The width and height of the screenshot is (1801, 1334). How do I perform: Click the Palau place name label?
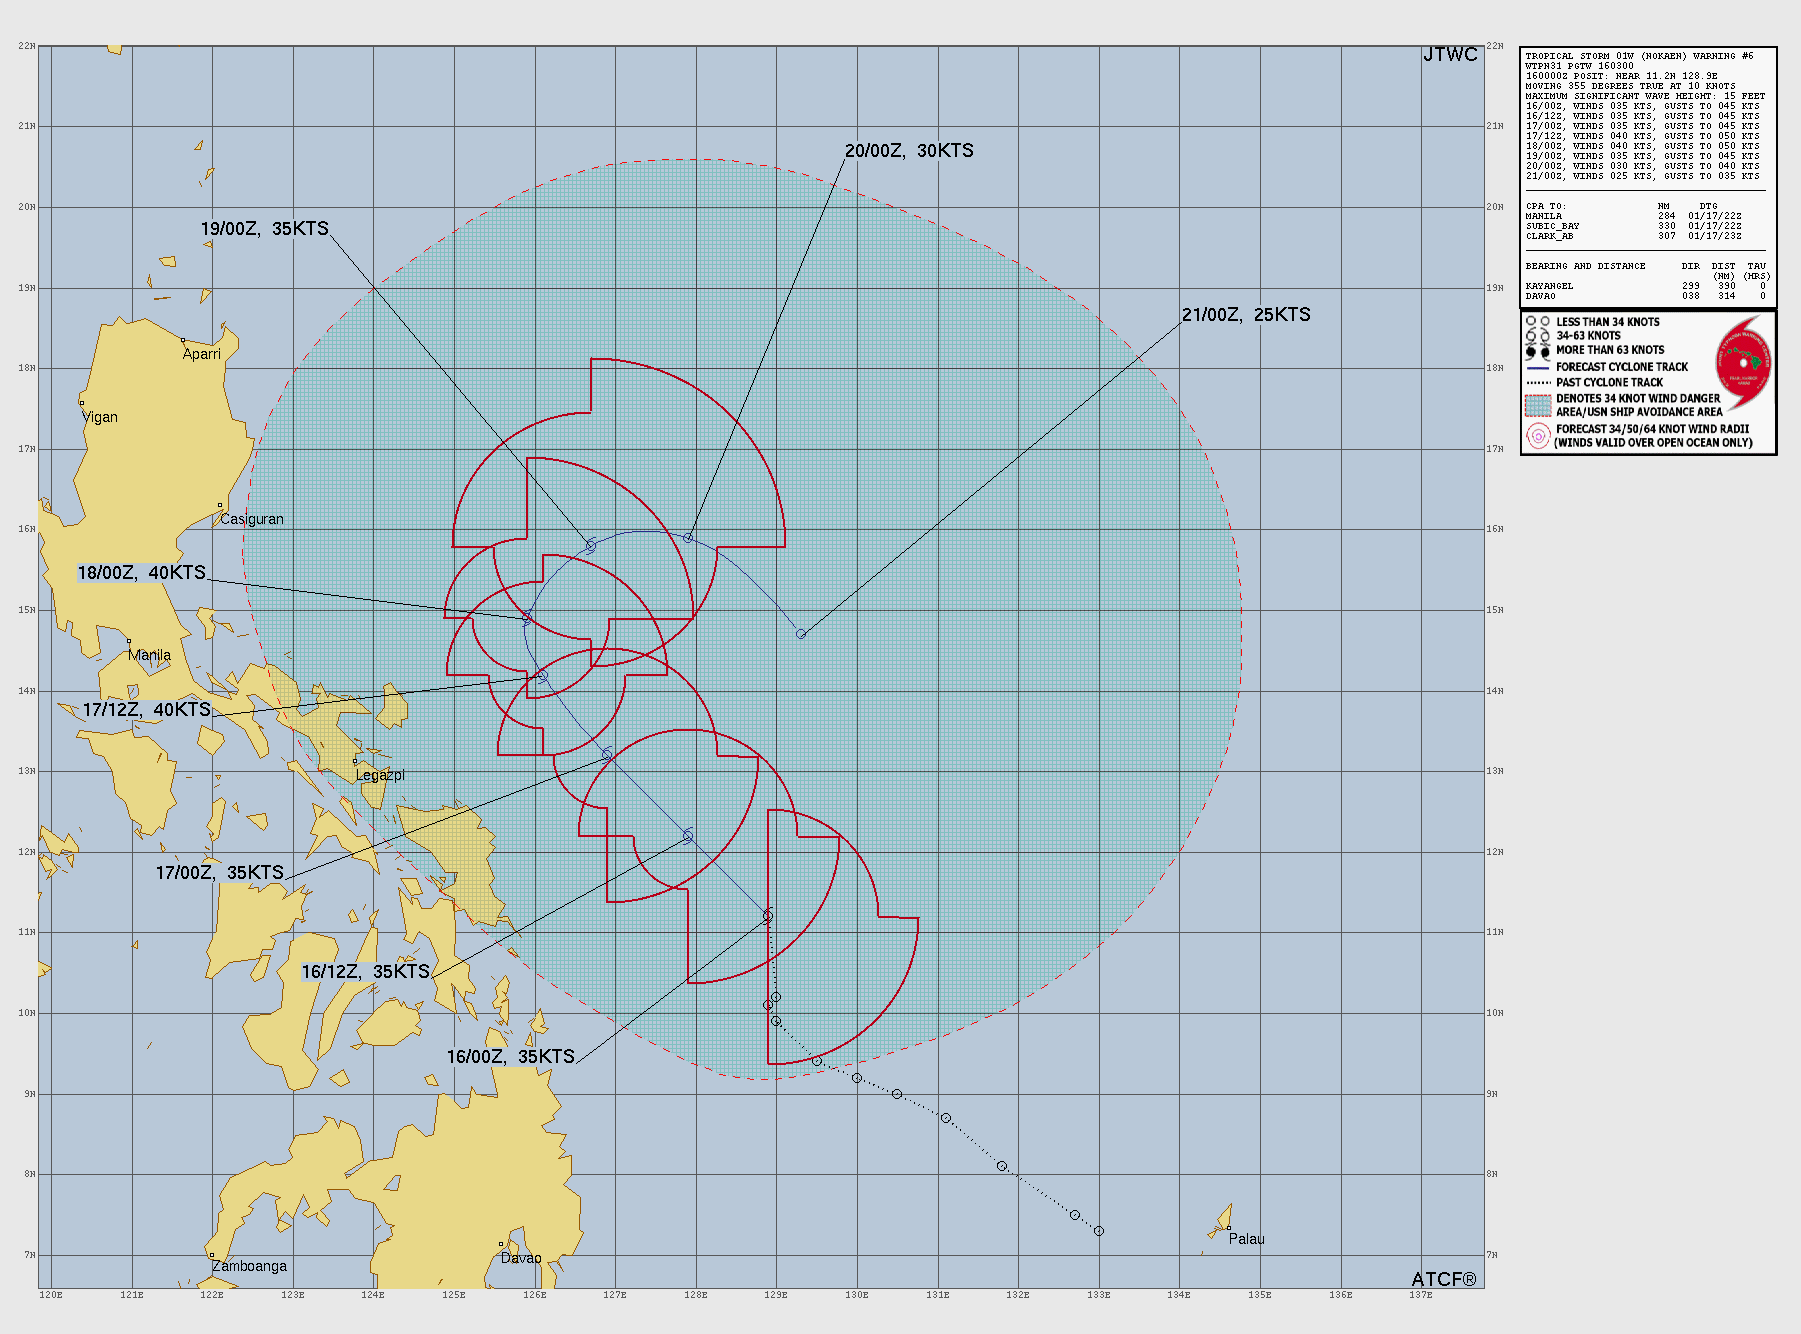coord(1246,1239)
